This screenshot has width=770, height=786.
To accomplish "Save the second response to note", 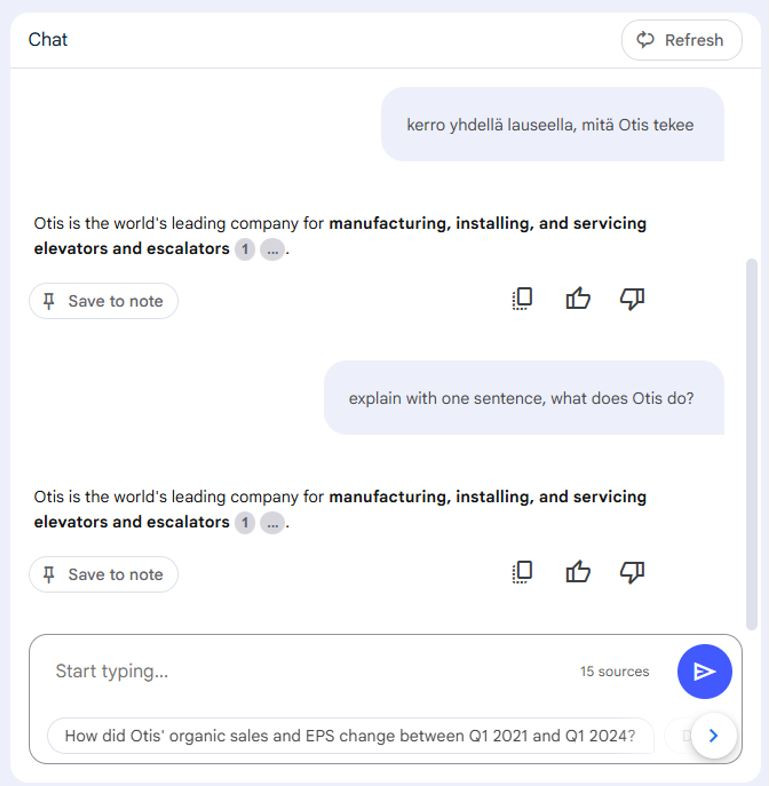I will point(104,574).
